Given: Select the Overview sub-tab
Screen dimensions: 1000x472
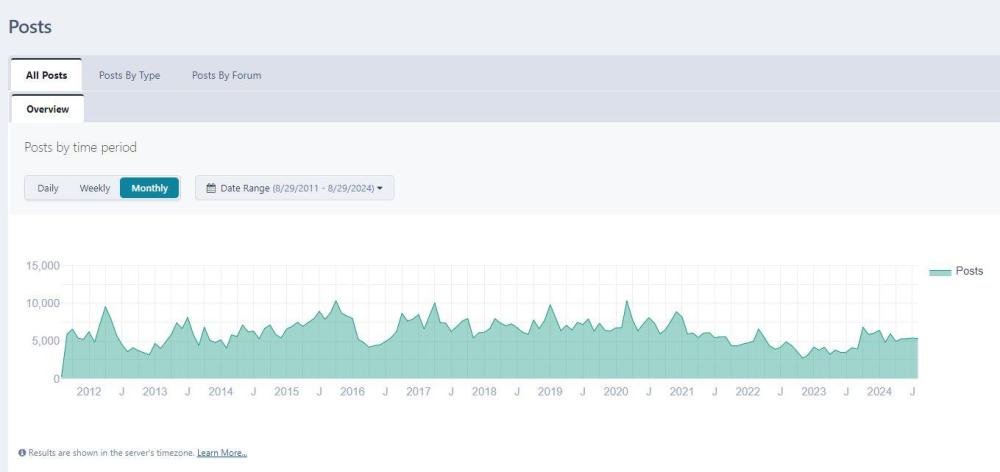Looking at the screenshot, I should click(47, 109).
